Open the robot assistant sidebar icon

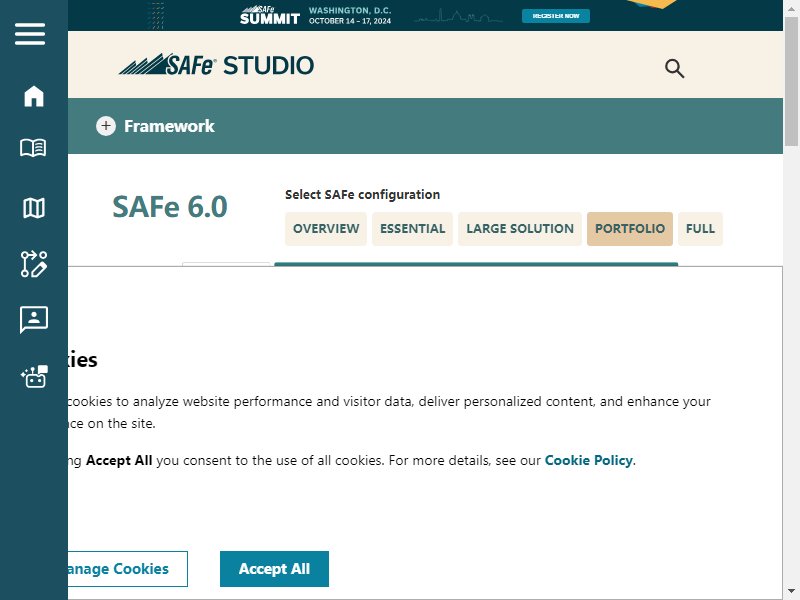click(x=34, y=377)
